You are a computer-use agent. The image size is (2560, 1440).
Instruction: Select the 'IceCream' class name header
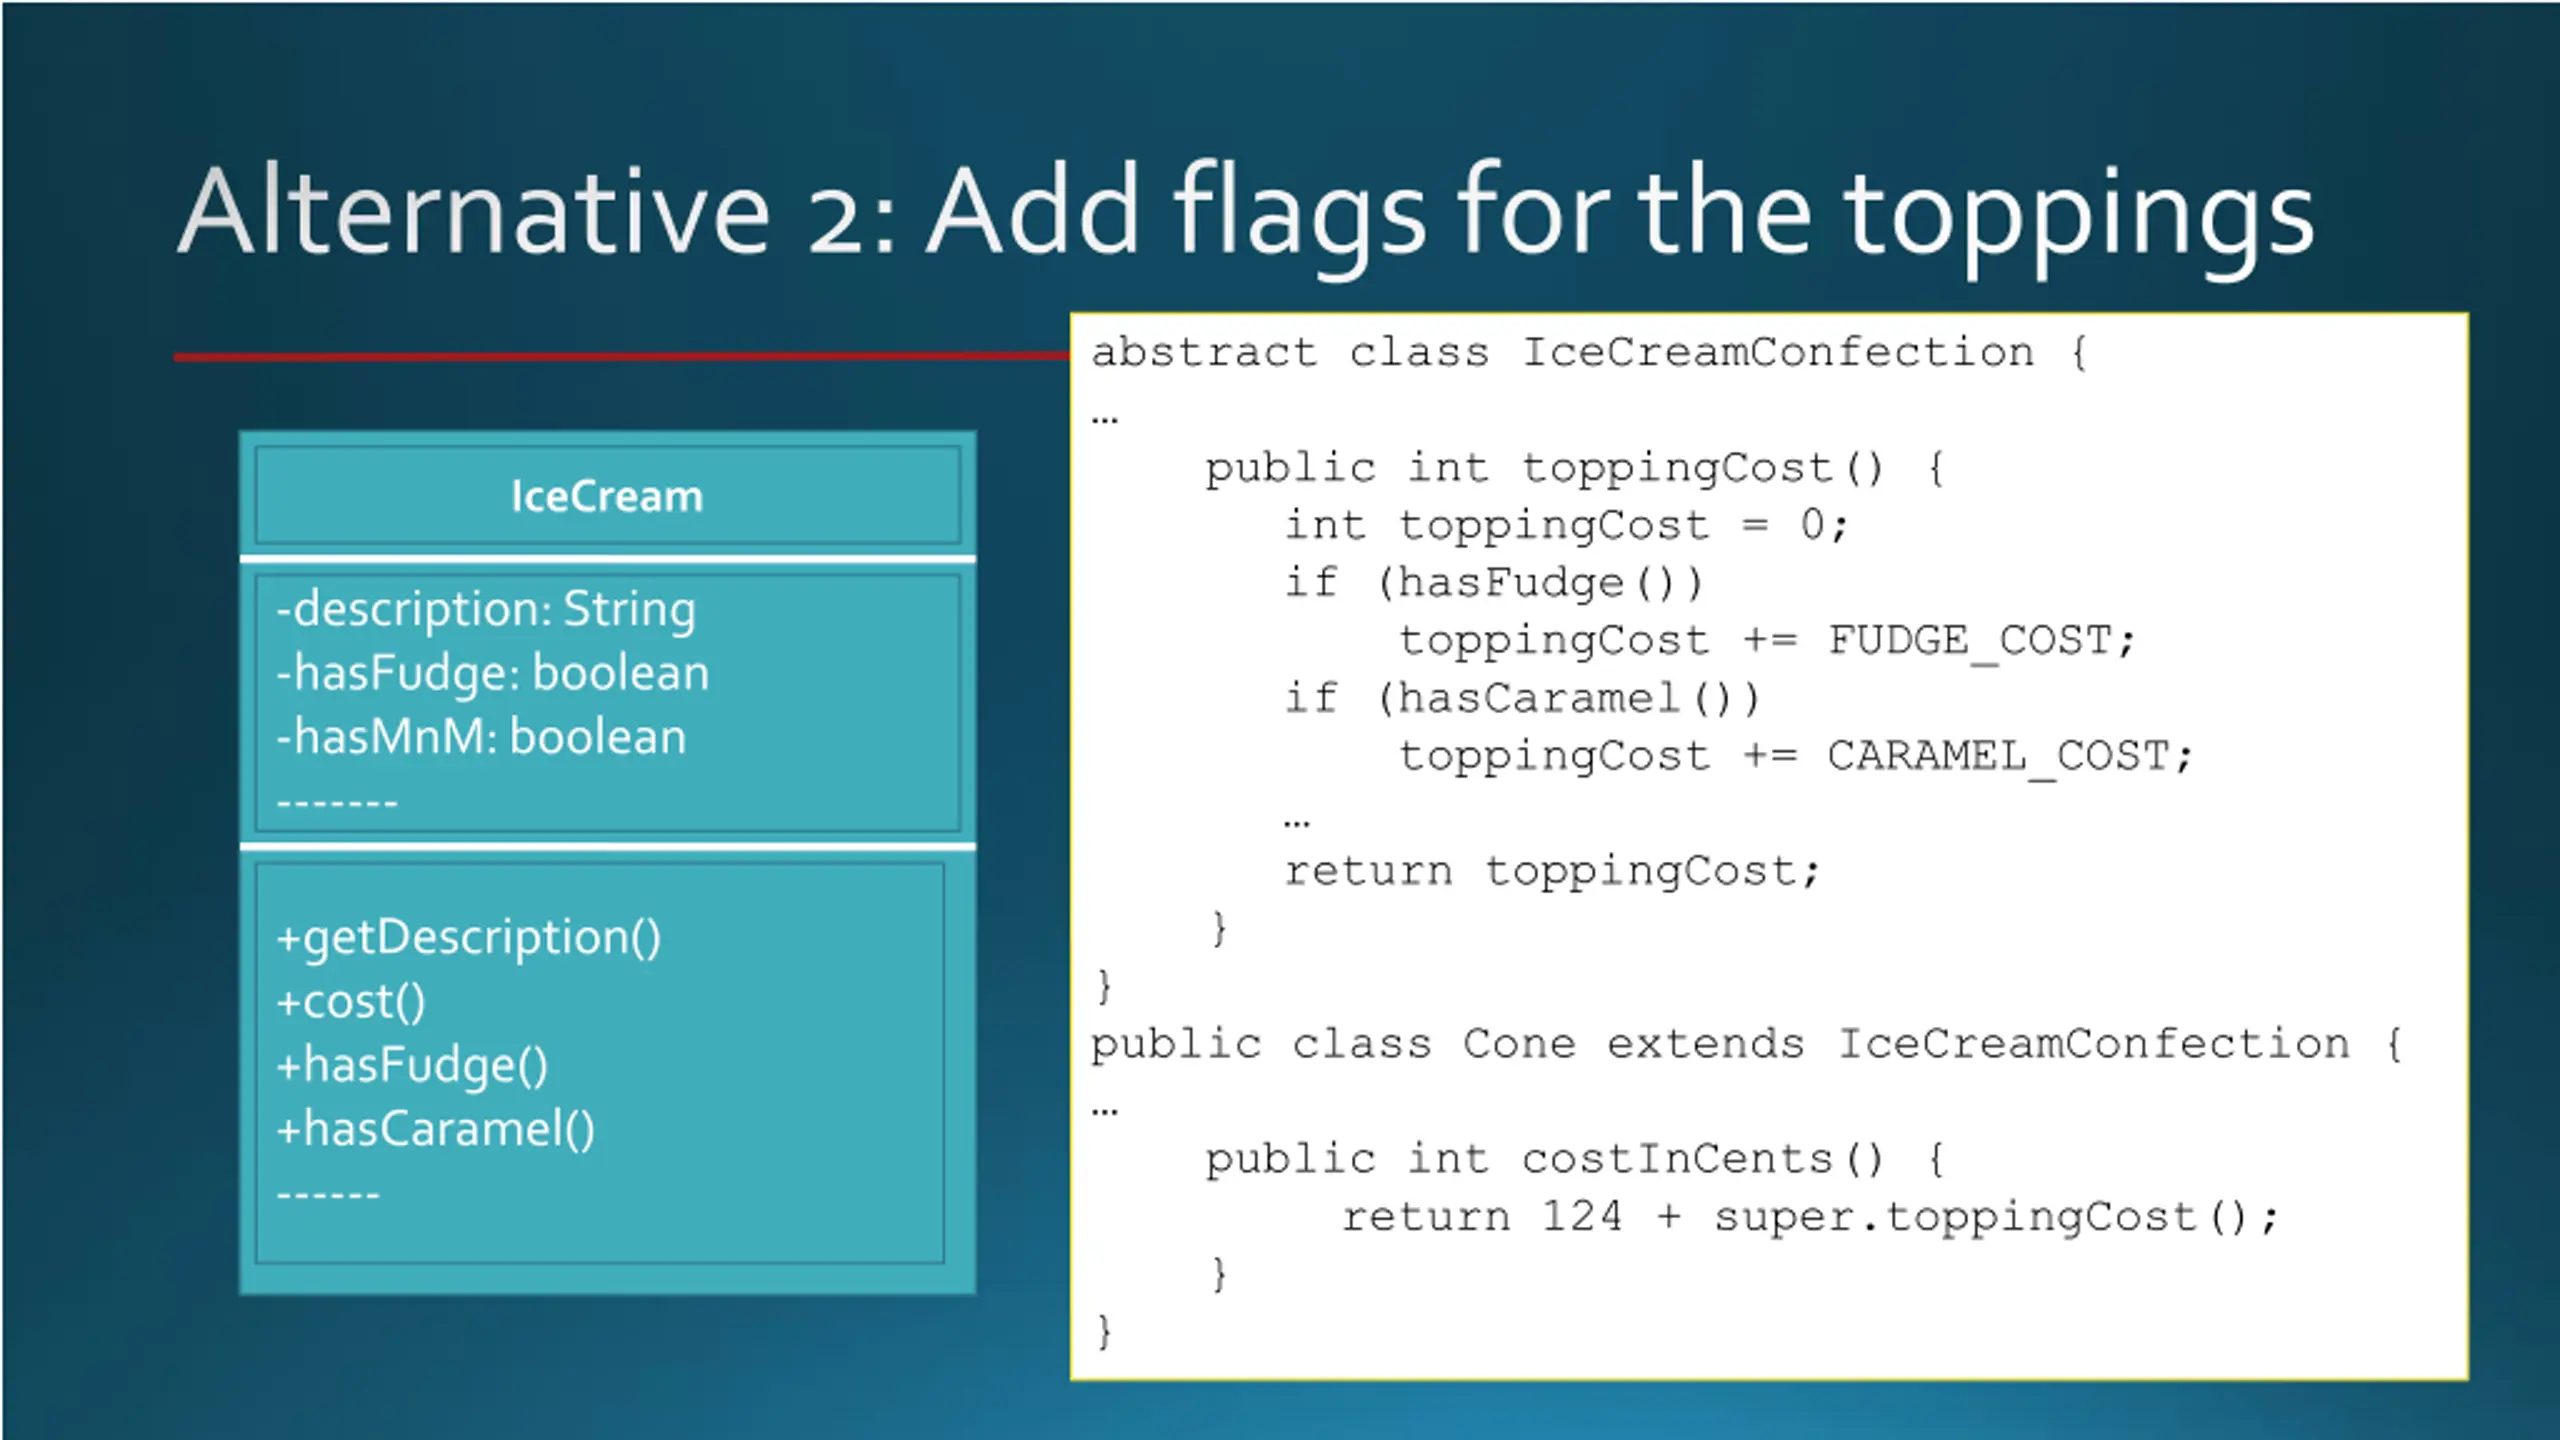click(607, 496)
